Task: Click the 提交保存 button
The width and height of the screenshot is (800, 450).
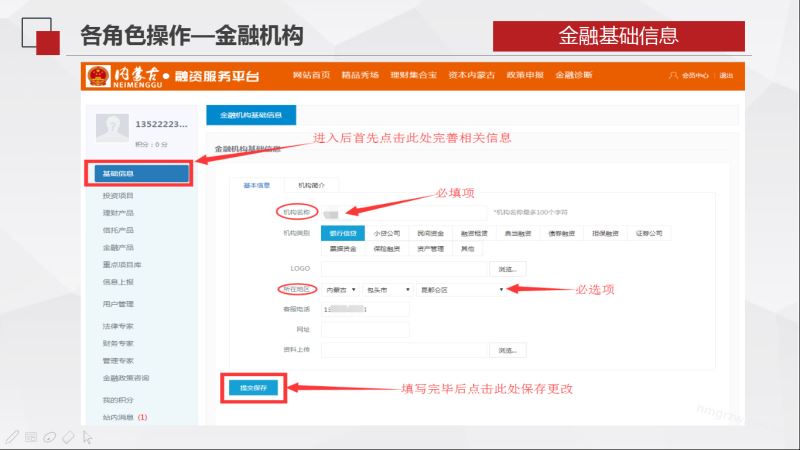Action: pyautogui.click(x=253, y=387)
